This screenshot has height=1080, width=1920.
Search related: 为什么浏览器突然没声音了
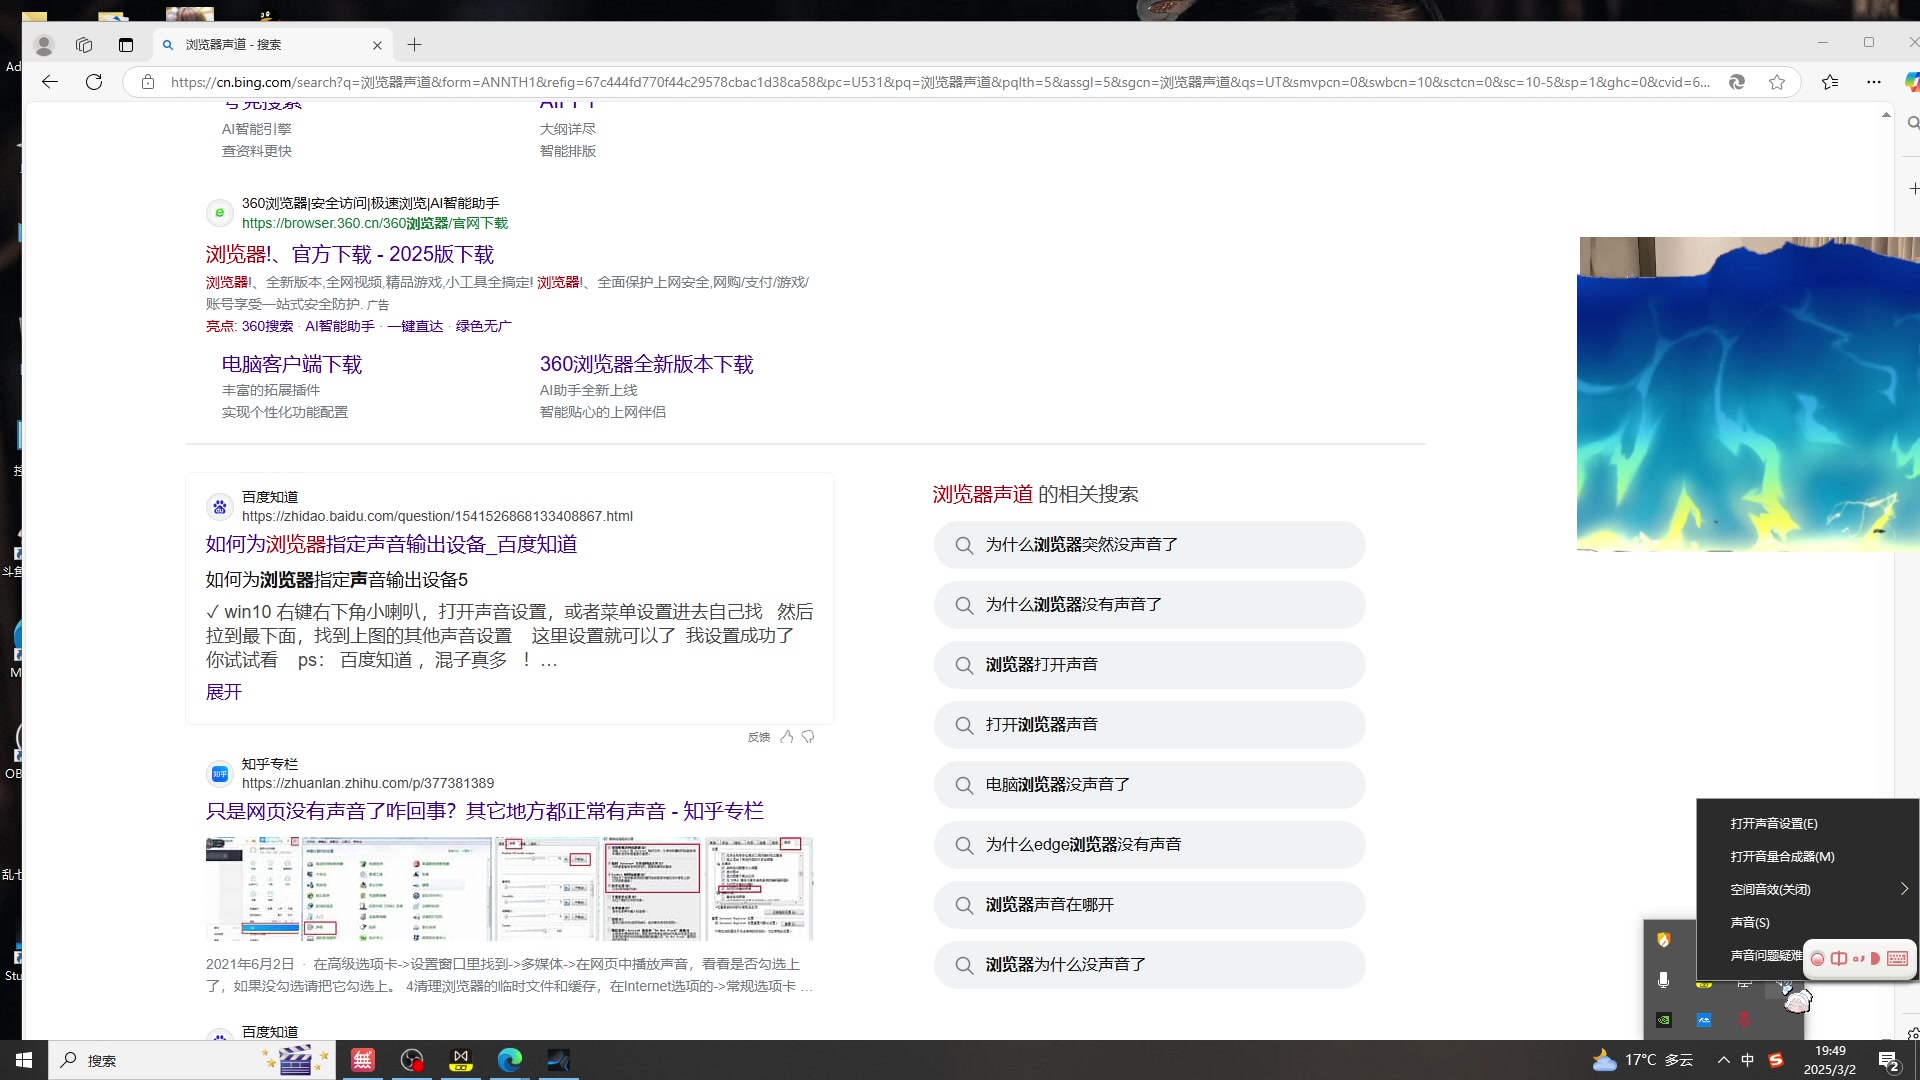tap(1149, 545)
